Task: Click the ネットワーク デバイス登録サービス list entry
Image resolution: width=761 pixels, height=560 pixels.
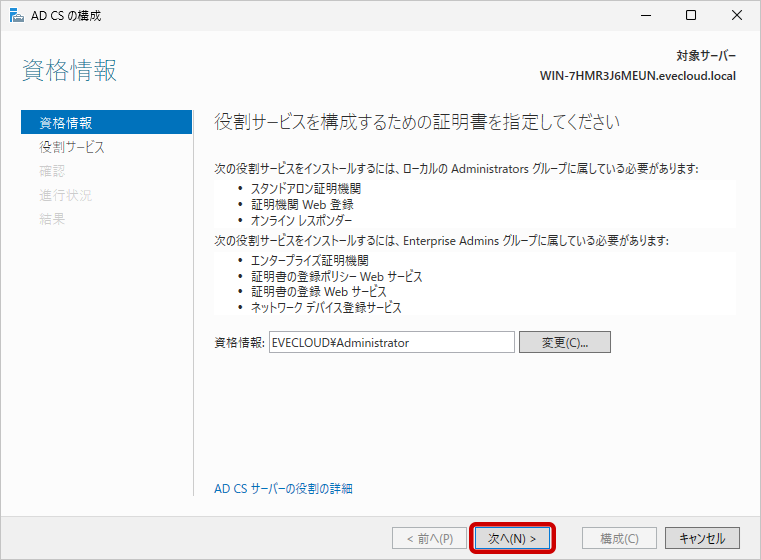Action: click(x=327, y=308)
